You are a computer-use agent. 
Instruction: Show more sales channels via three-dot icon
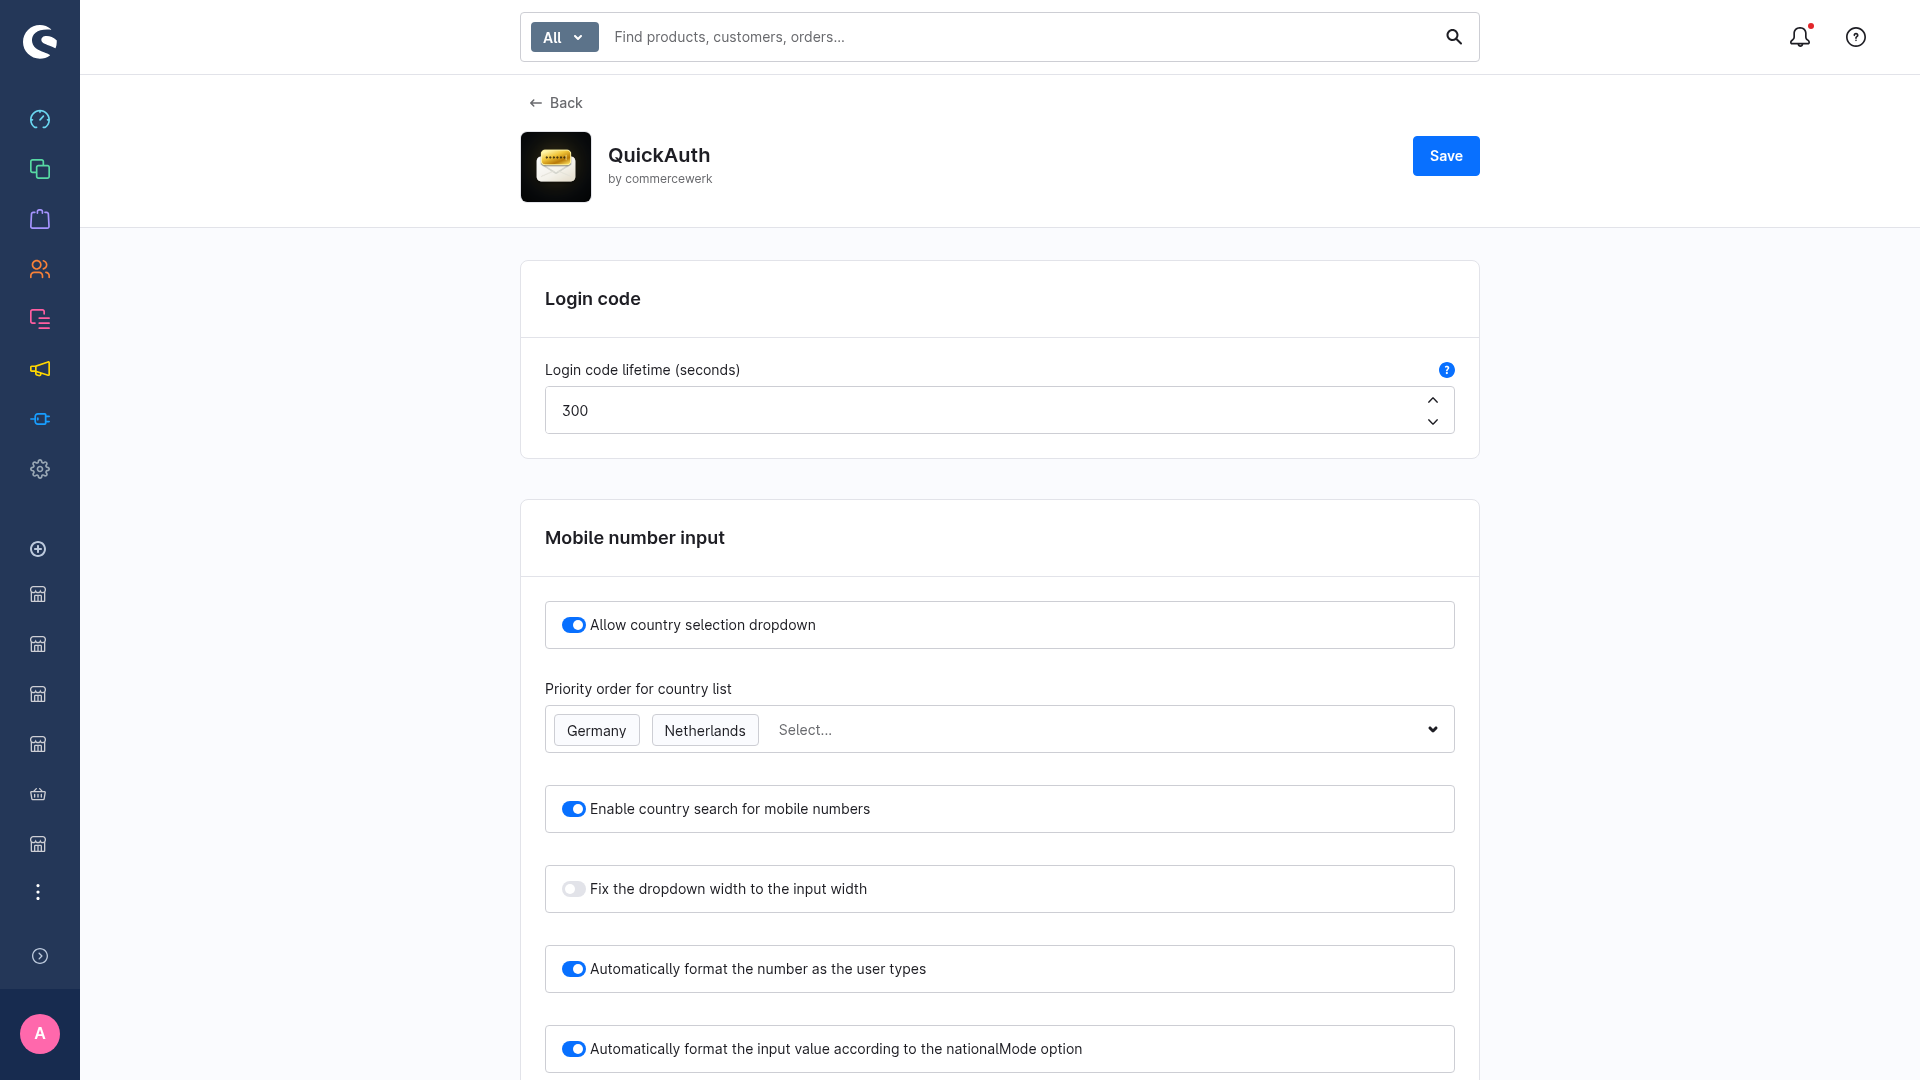pyautogui.click(x=38, y=892)
